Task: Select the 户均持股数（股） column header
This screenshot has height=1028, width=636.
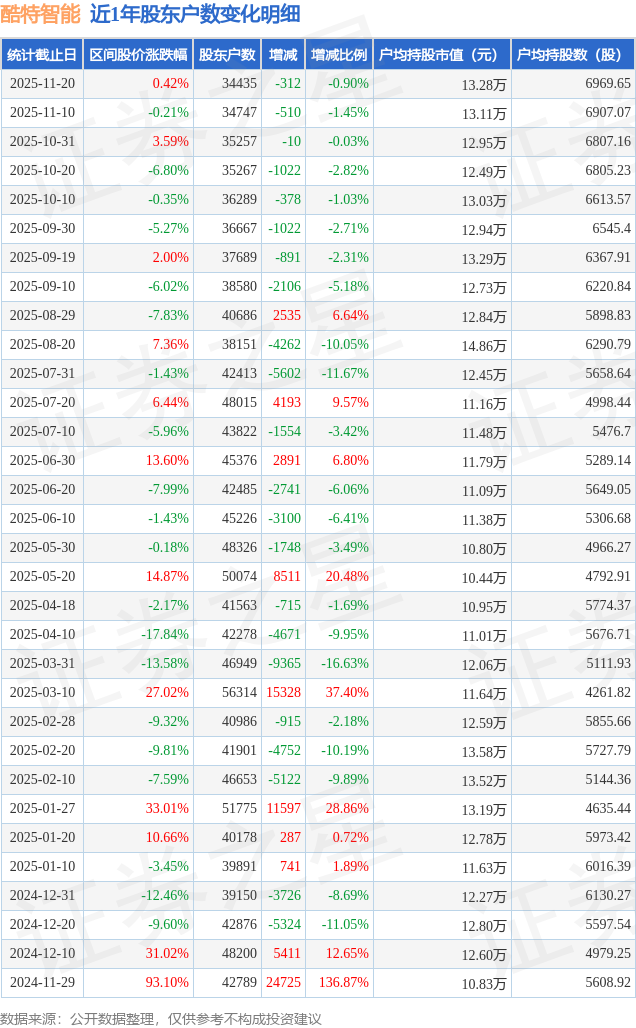Action: coord(572,55)
